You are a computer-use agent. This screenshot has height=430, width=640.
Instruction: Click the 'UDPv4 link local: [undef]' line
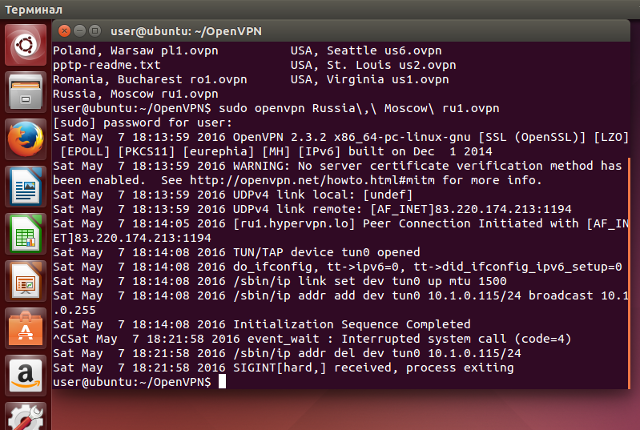233,195
